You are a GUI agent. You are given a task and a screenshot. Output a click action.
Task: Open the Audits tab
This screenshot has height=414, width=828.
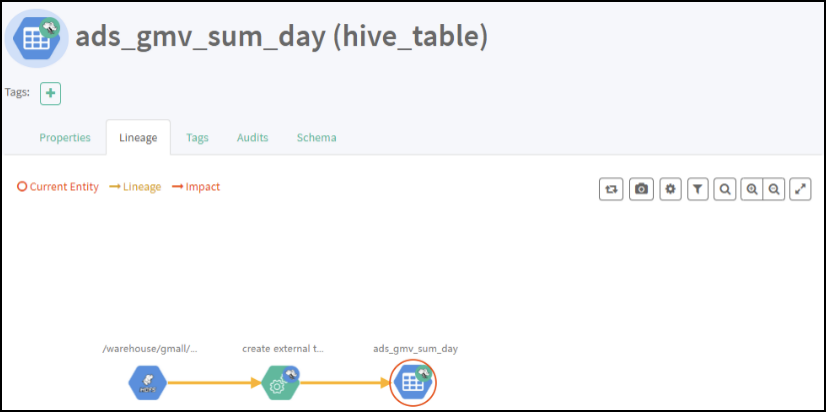tap(252, 138)
